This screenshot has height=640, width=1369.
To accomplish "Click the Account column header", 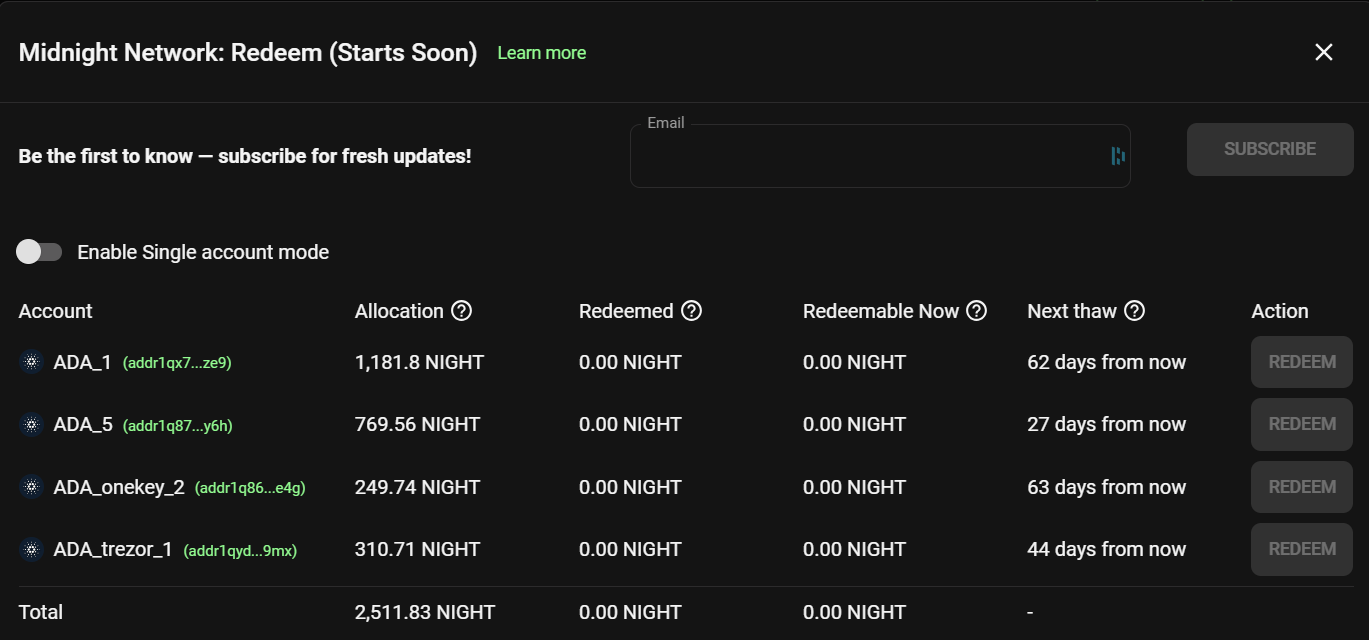I will coord(55,311).
